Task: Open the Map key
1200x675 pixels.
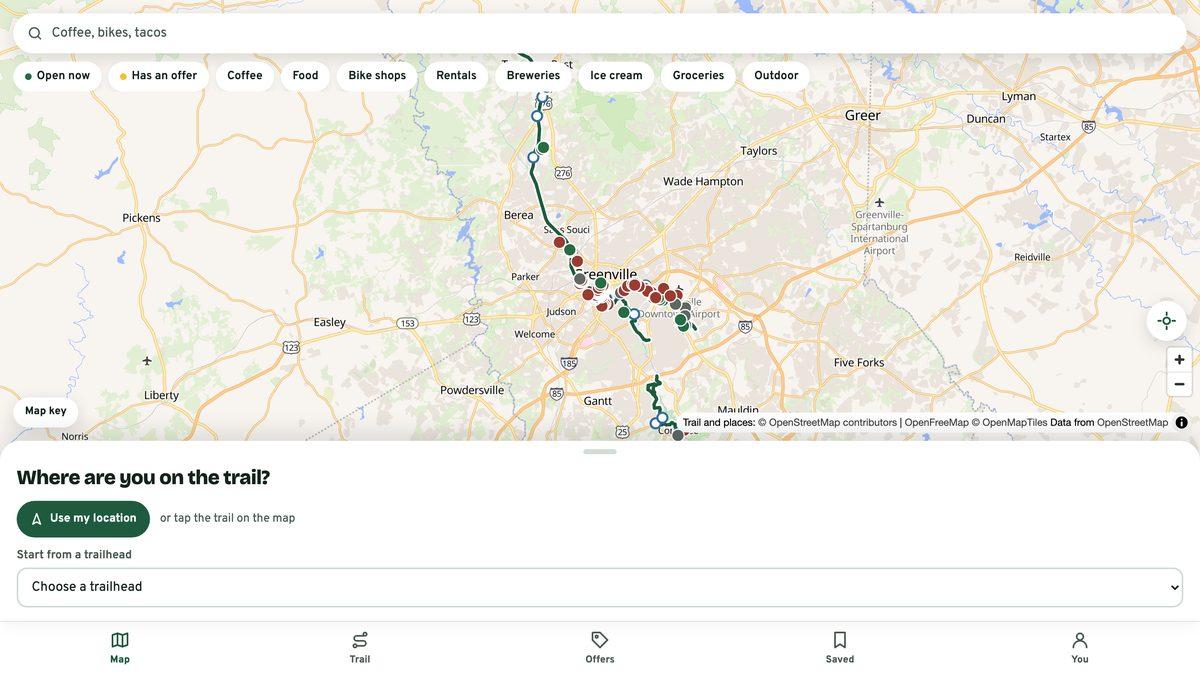Action: 46,412
